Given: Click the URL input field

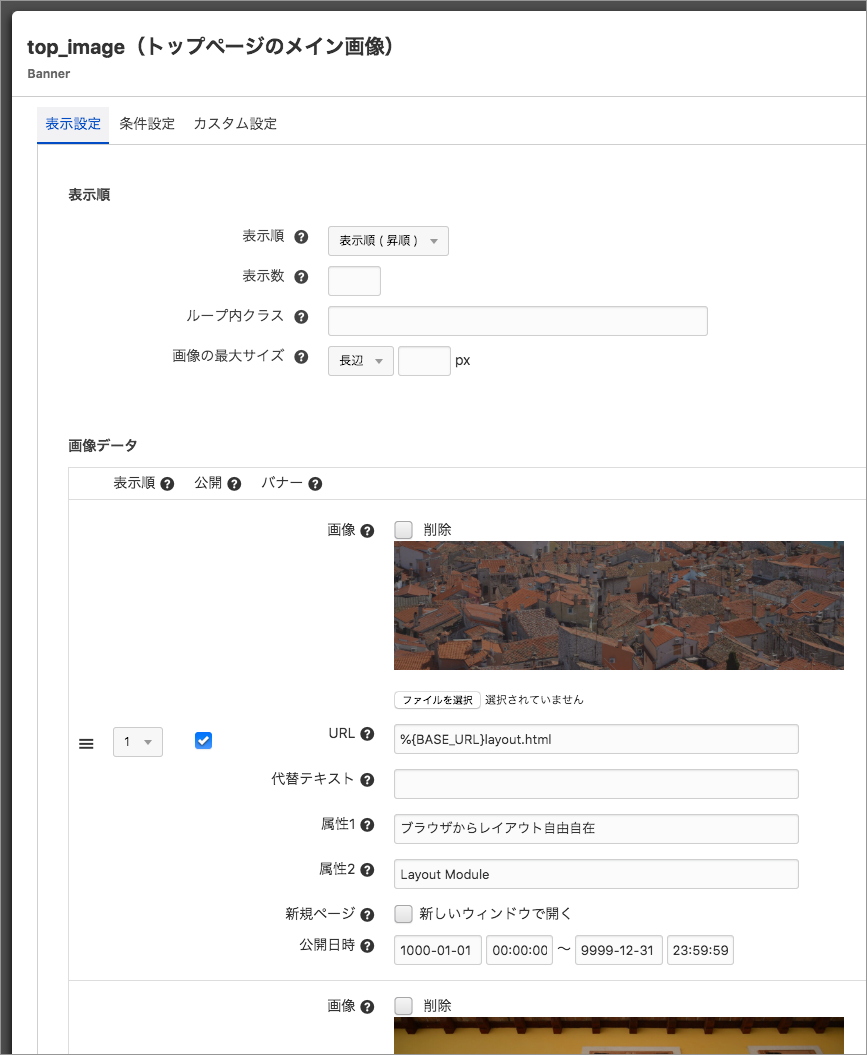Looking at the screenshot, I should (596, 739).
